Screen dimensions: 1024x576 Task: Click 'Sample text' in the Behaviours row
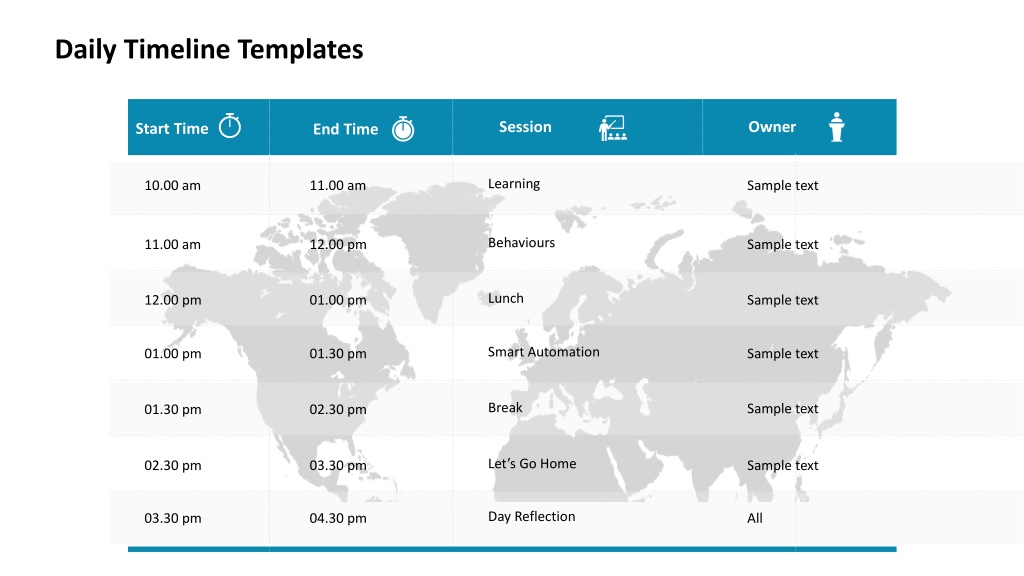(x=782, y=244)
